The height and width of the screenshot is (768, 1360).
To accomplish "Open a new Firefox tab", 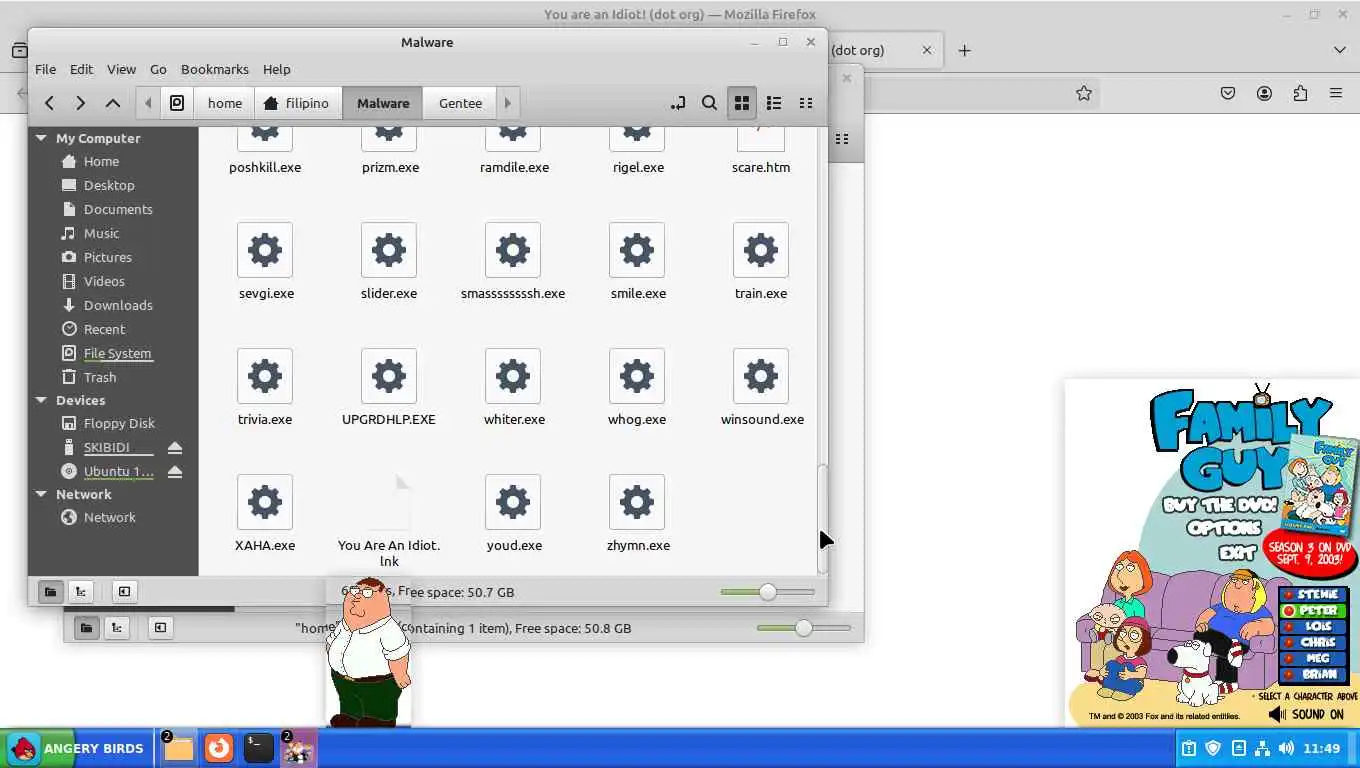I will 964,50.
